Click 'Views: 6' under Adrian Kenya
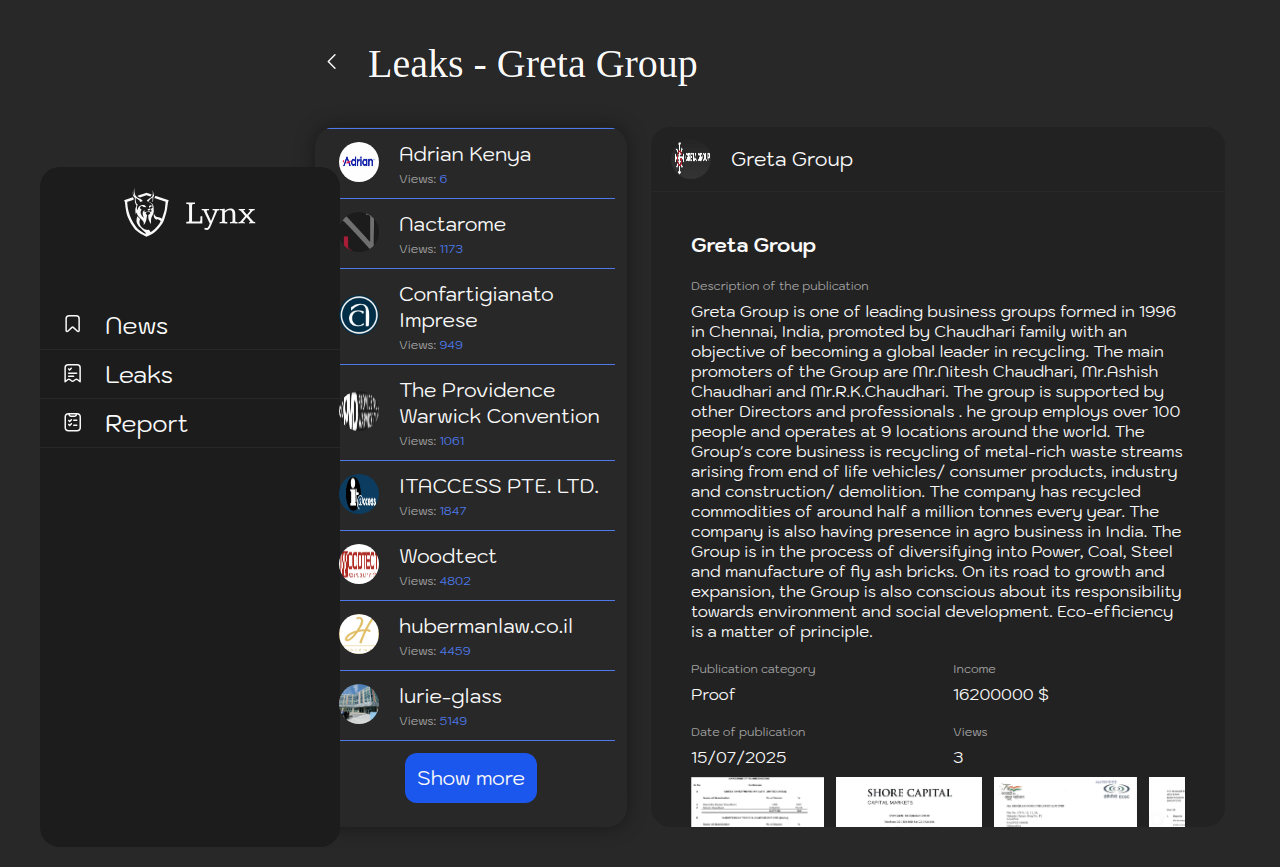Viewport: 1280px width, 867px height. coord(423,179)
